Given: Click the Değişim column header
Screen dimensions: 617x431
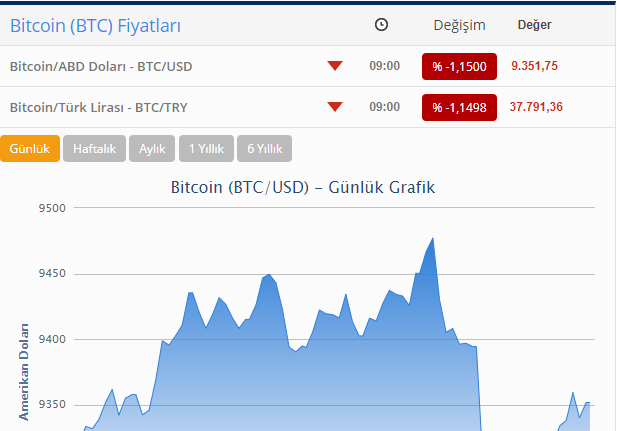Looking at the screenshot, I should click(459, 25).
